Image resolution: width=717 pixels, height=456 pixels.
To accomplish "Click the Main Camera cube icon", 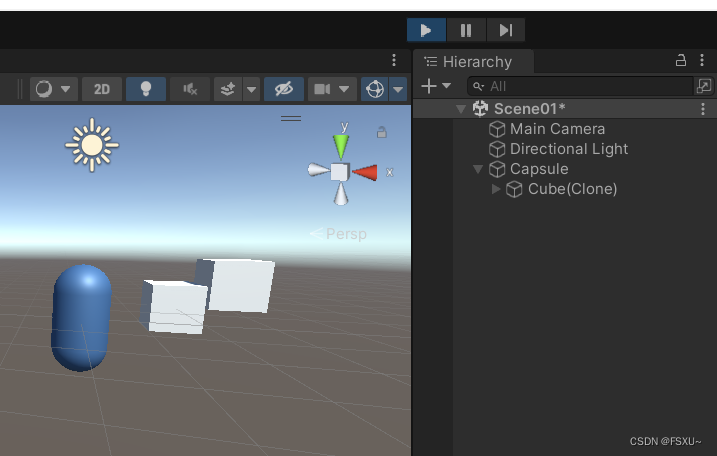I will pyautogui.click(x=497, y=129).
